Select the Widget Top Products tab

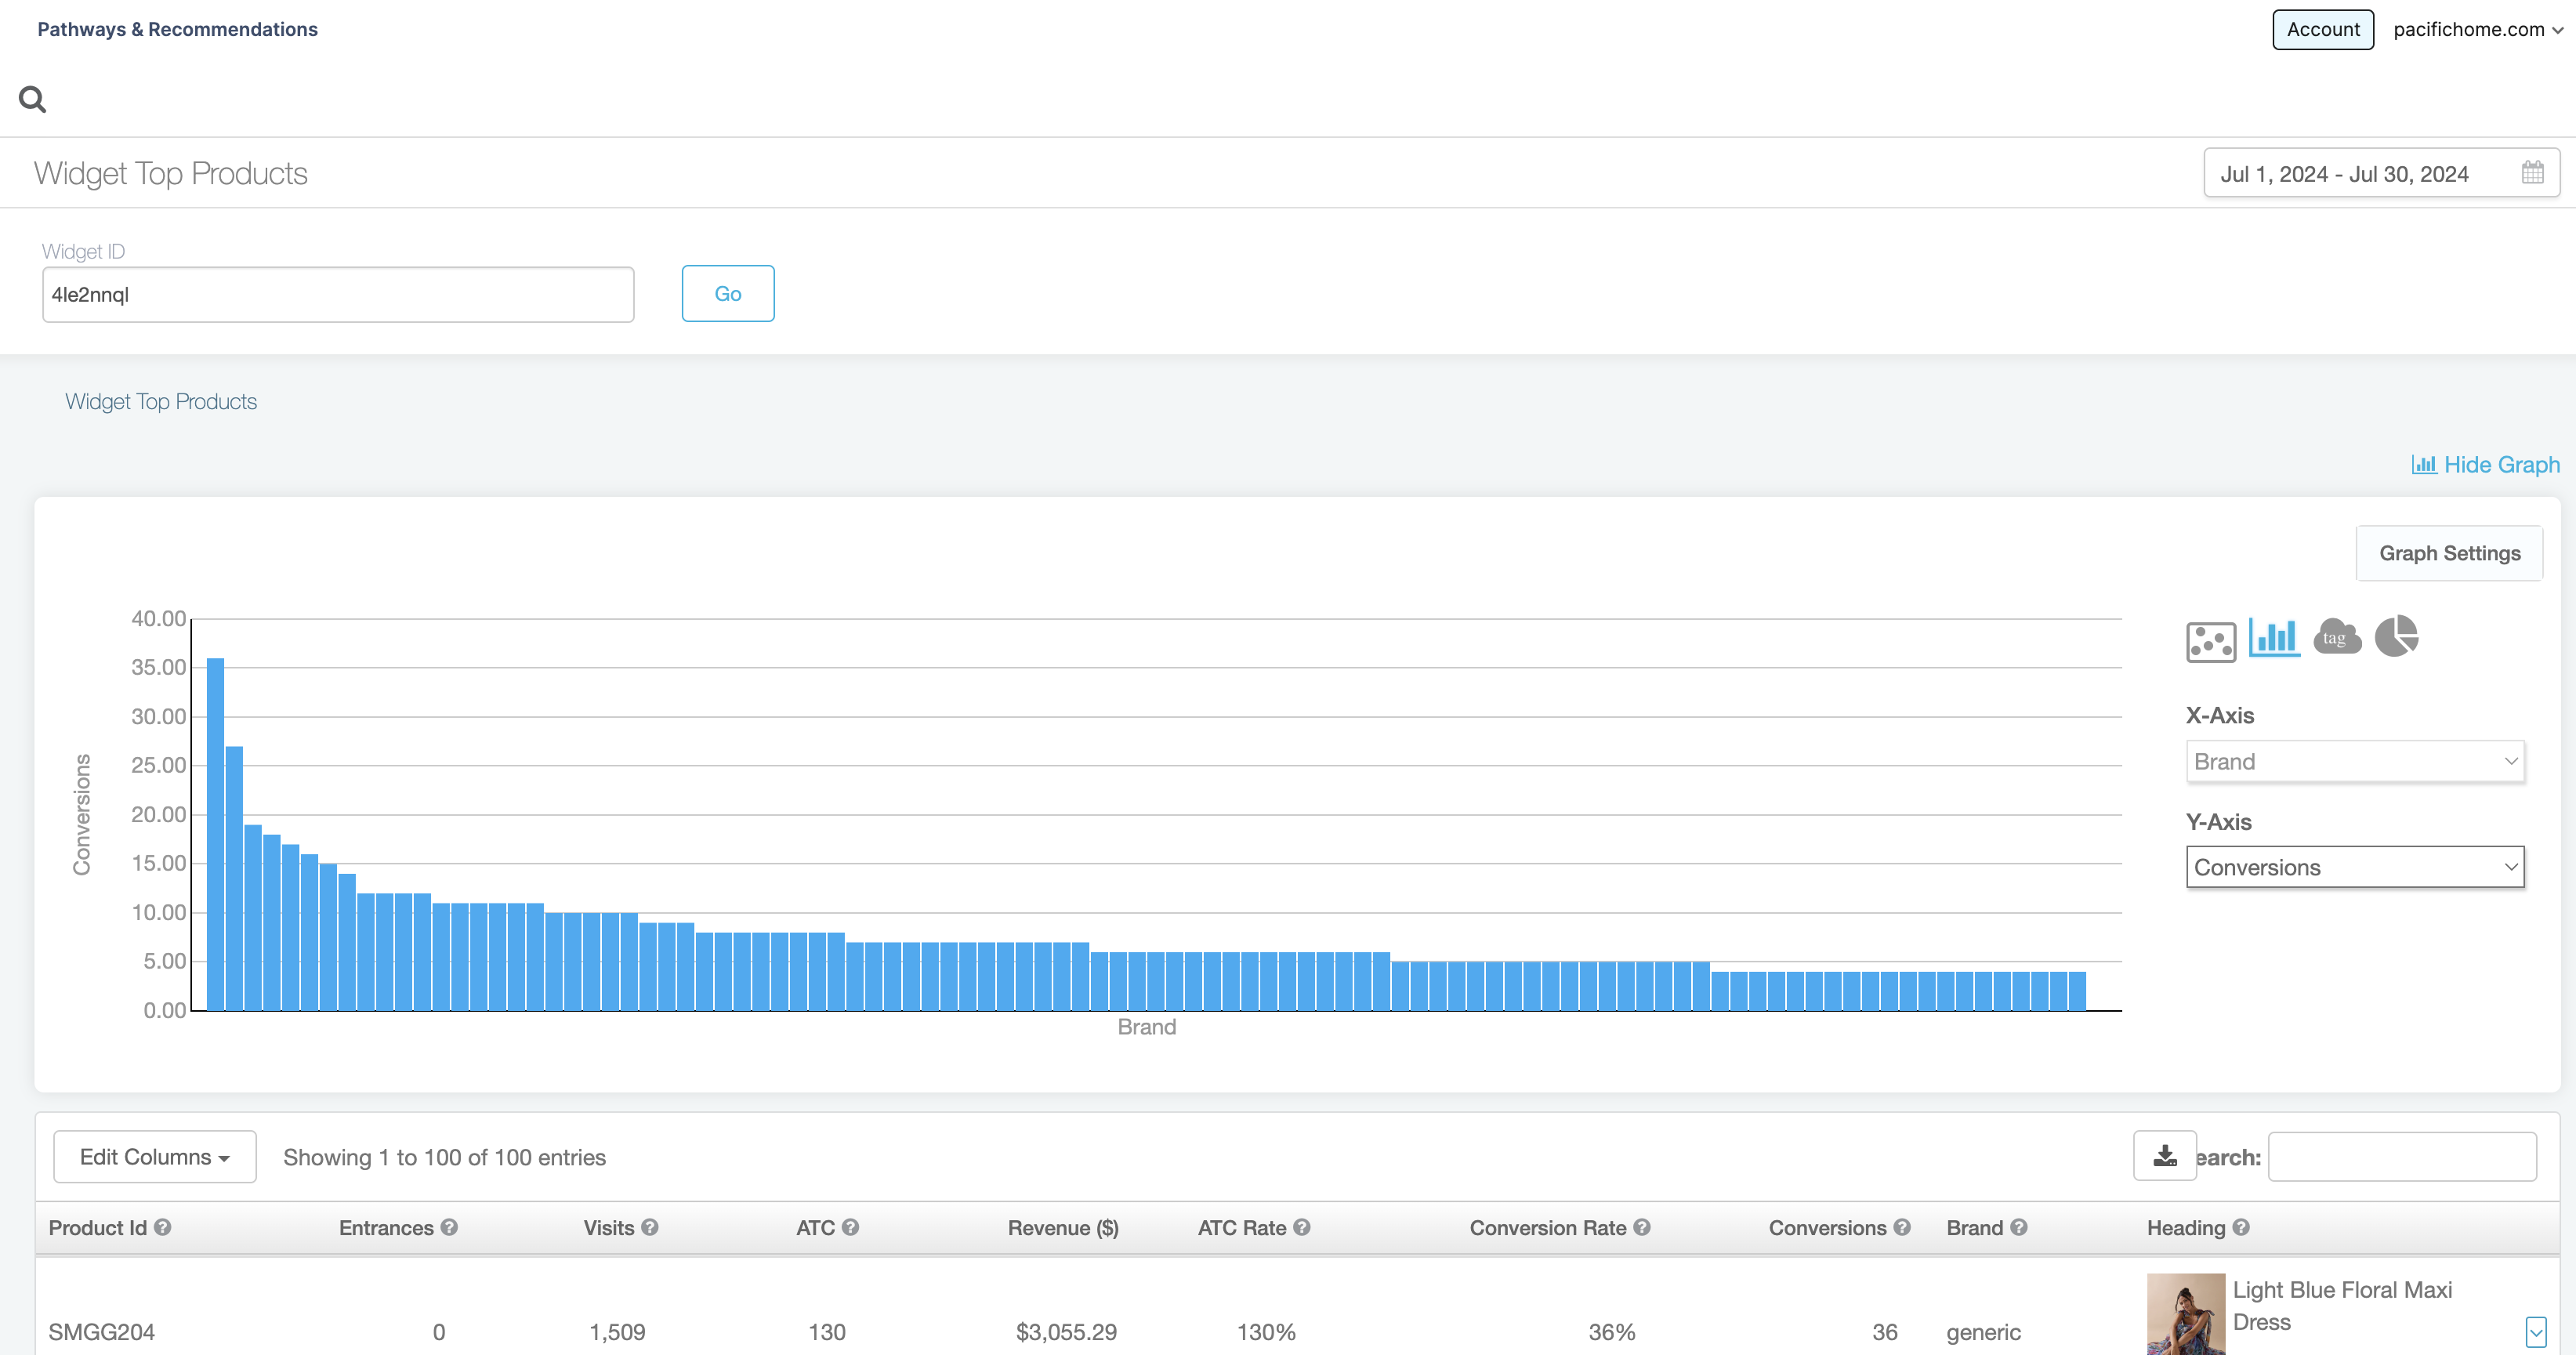[161, 401]
